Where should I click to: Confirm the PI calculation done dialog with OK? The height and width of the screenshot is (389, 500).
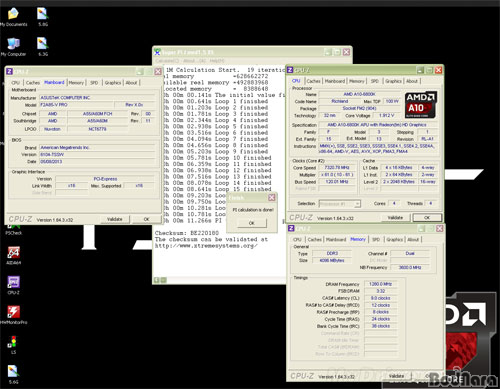coord(252,223)
